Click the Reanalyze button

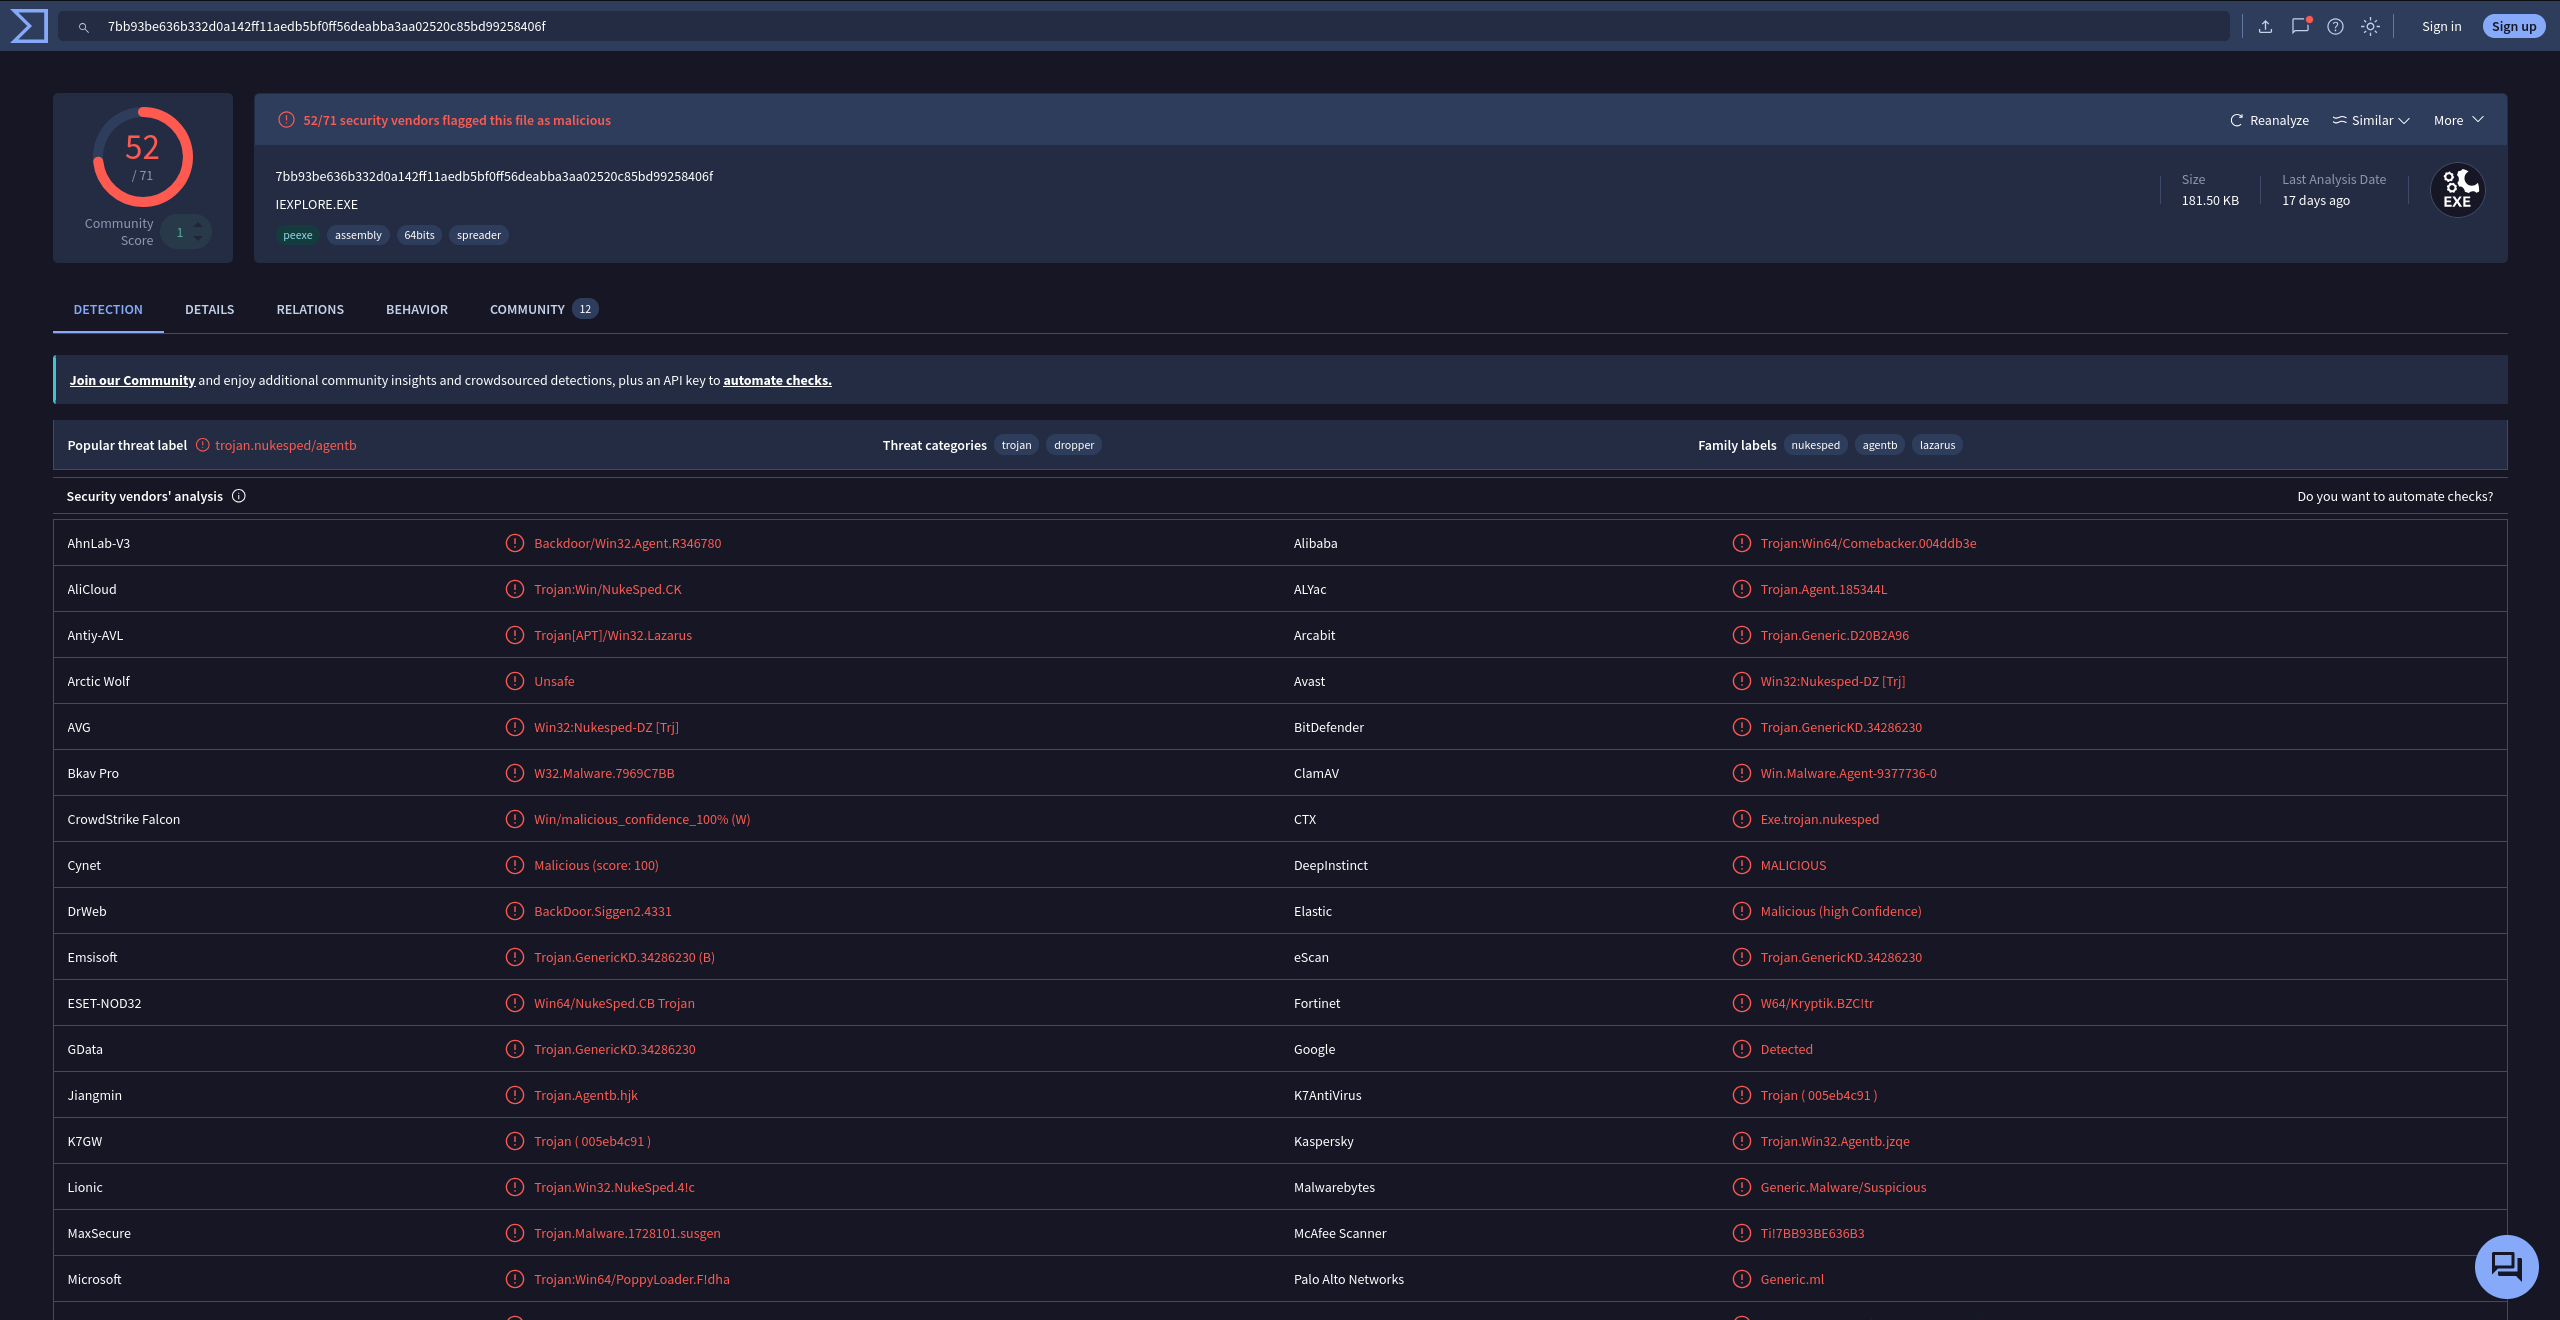[2269, 120]
